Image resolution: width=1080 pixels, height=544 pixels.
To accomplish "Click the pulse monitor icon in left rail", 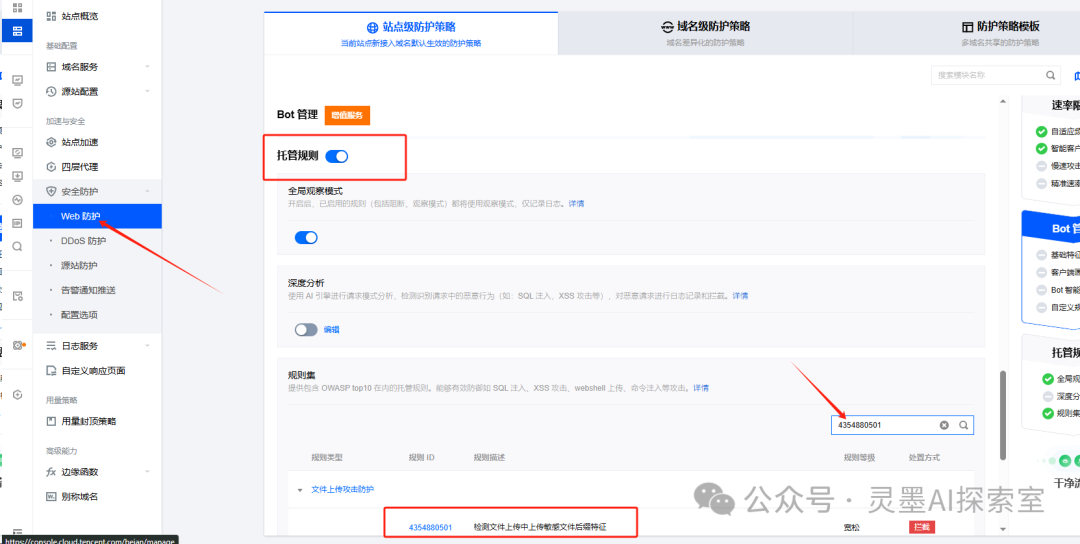I will 17,200.
